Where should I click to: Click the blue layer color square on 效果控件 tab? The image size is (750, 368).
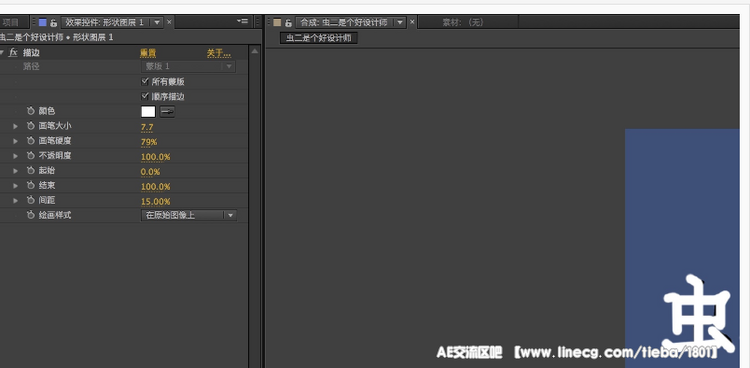43,22
